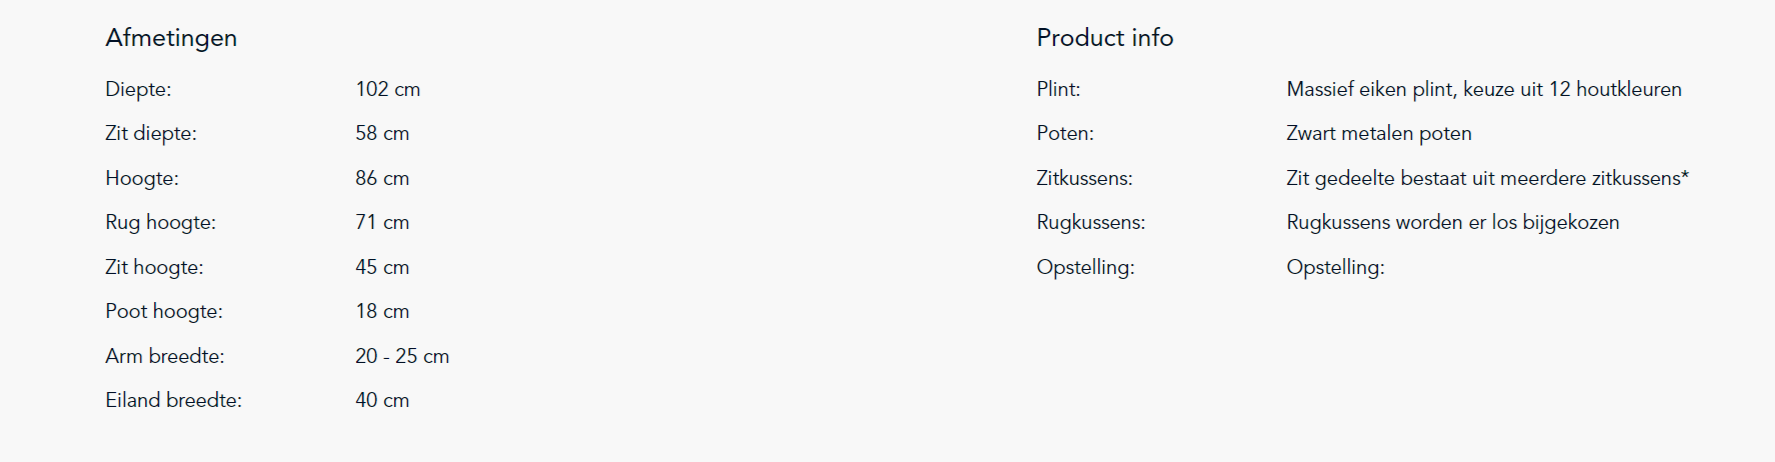Image resolution: width=1775 pixels, height=462 pixels.
Task: Click the 71 cm back height value
Action: (x=382, y=222)
